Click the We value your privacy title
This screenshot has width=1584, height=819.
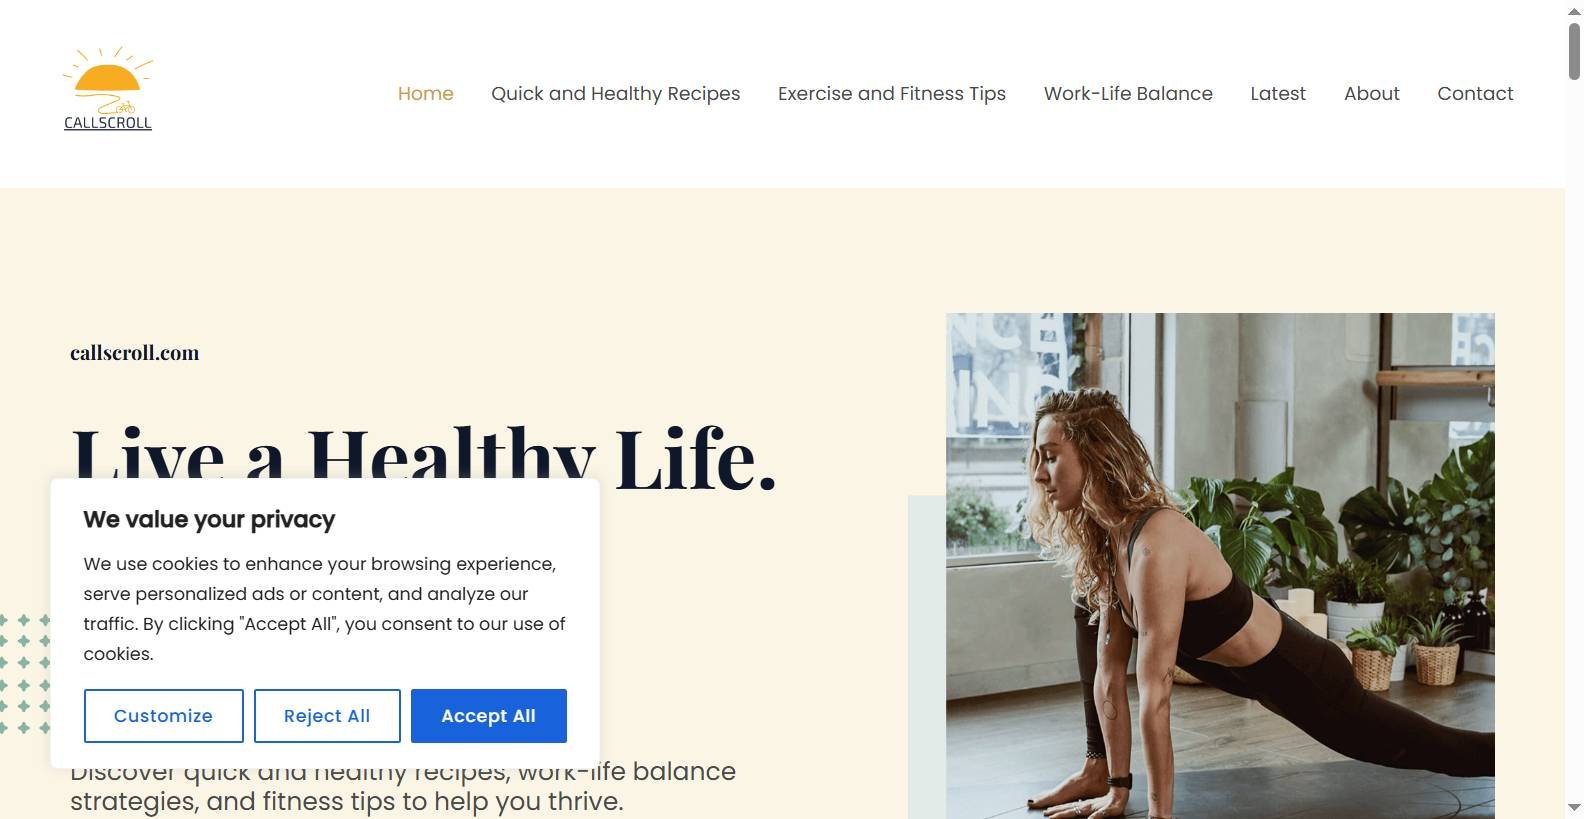point(209,519)
